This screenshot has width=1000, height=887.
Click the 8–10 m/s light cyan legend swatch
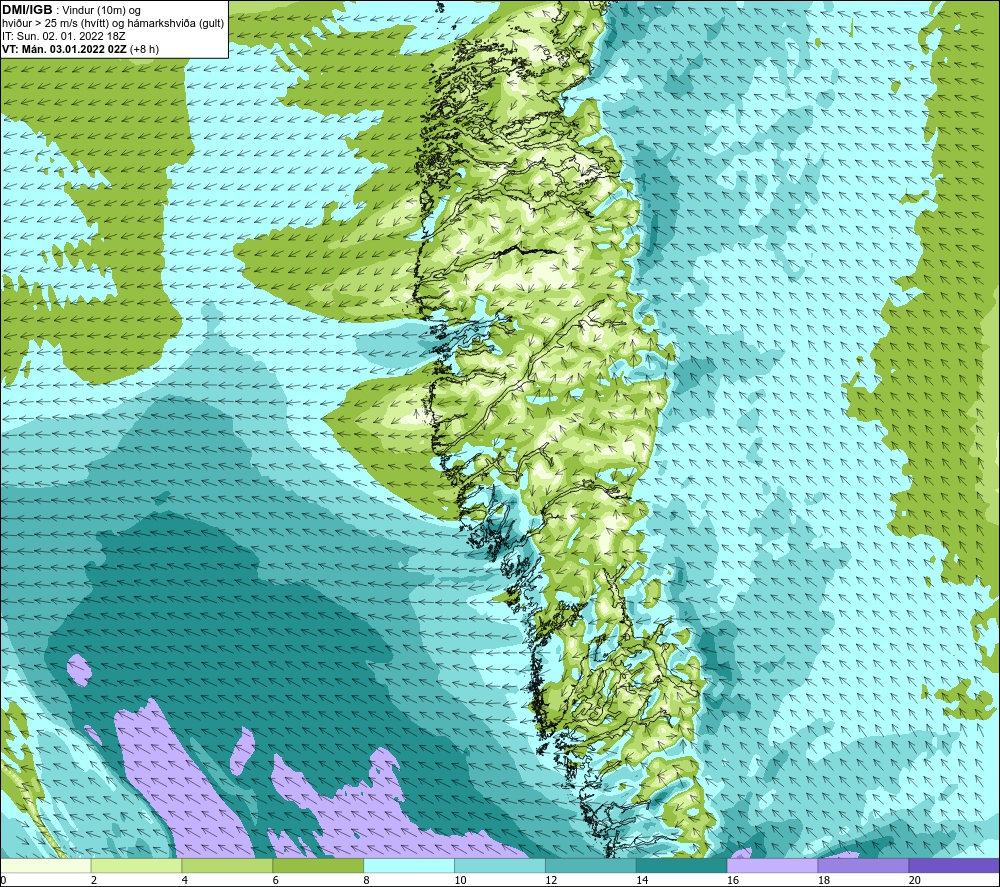409,866
